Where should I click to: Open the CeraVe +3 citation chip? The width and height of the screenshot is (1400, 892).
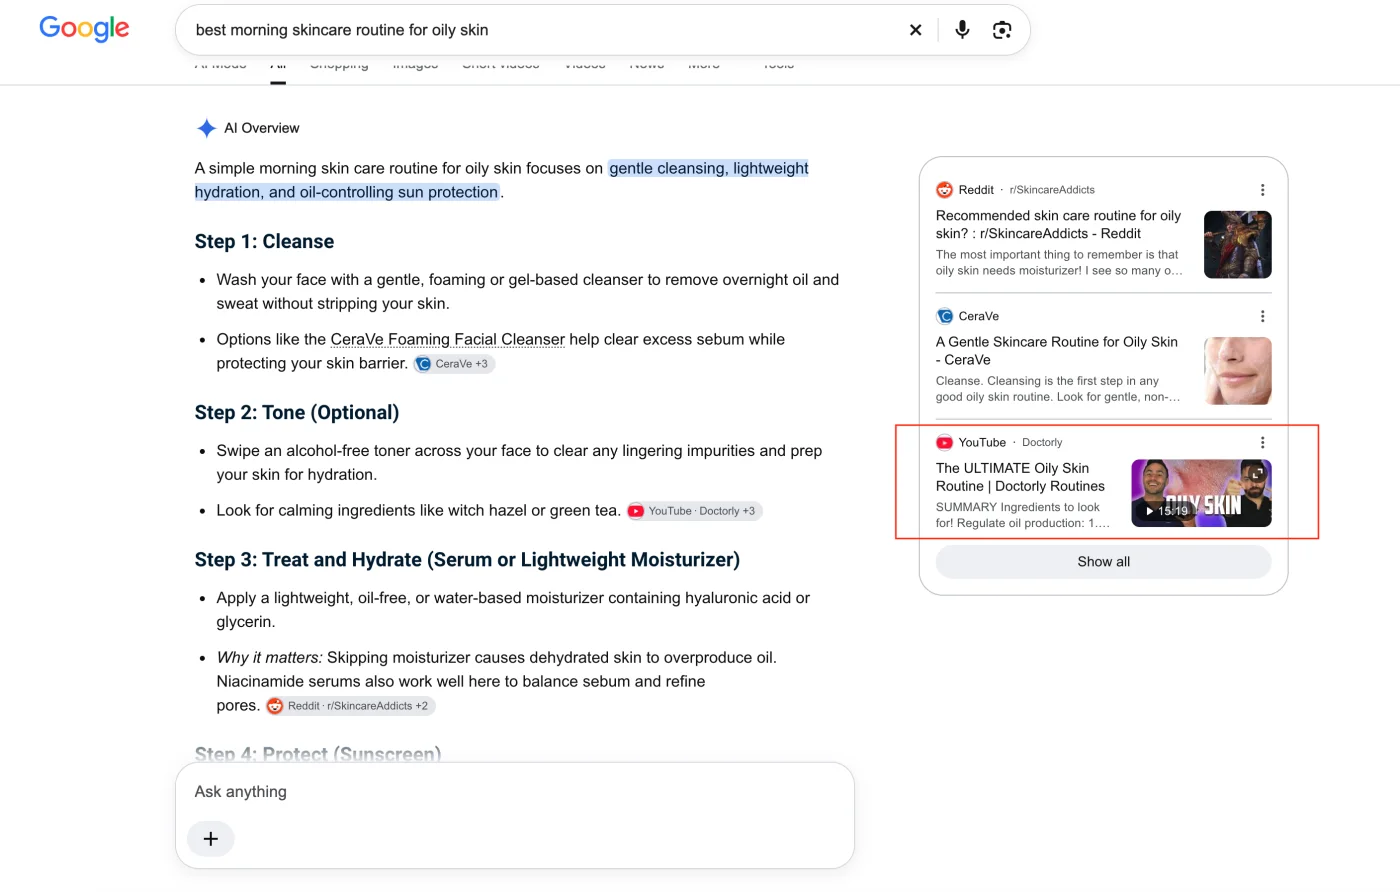pyautogui.click(x=454, y=364)
